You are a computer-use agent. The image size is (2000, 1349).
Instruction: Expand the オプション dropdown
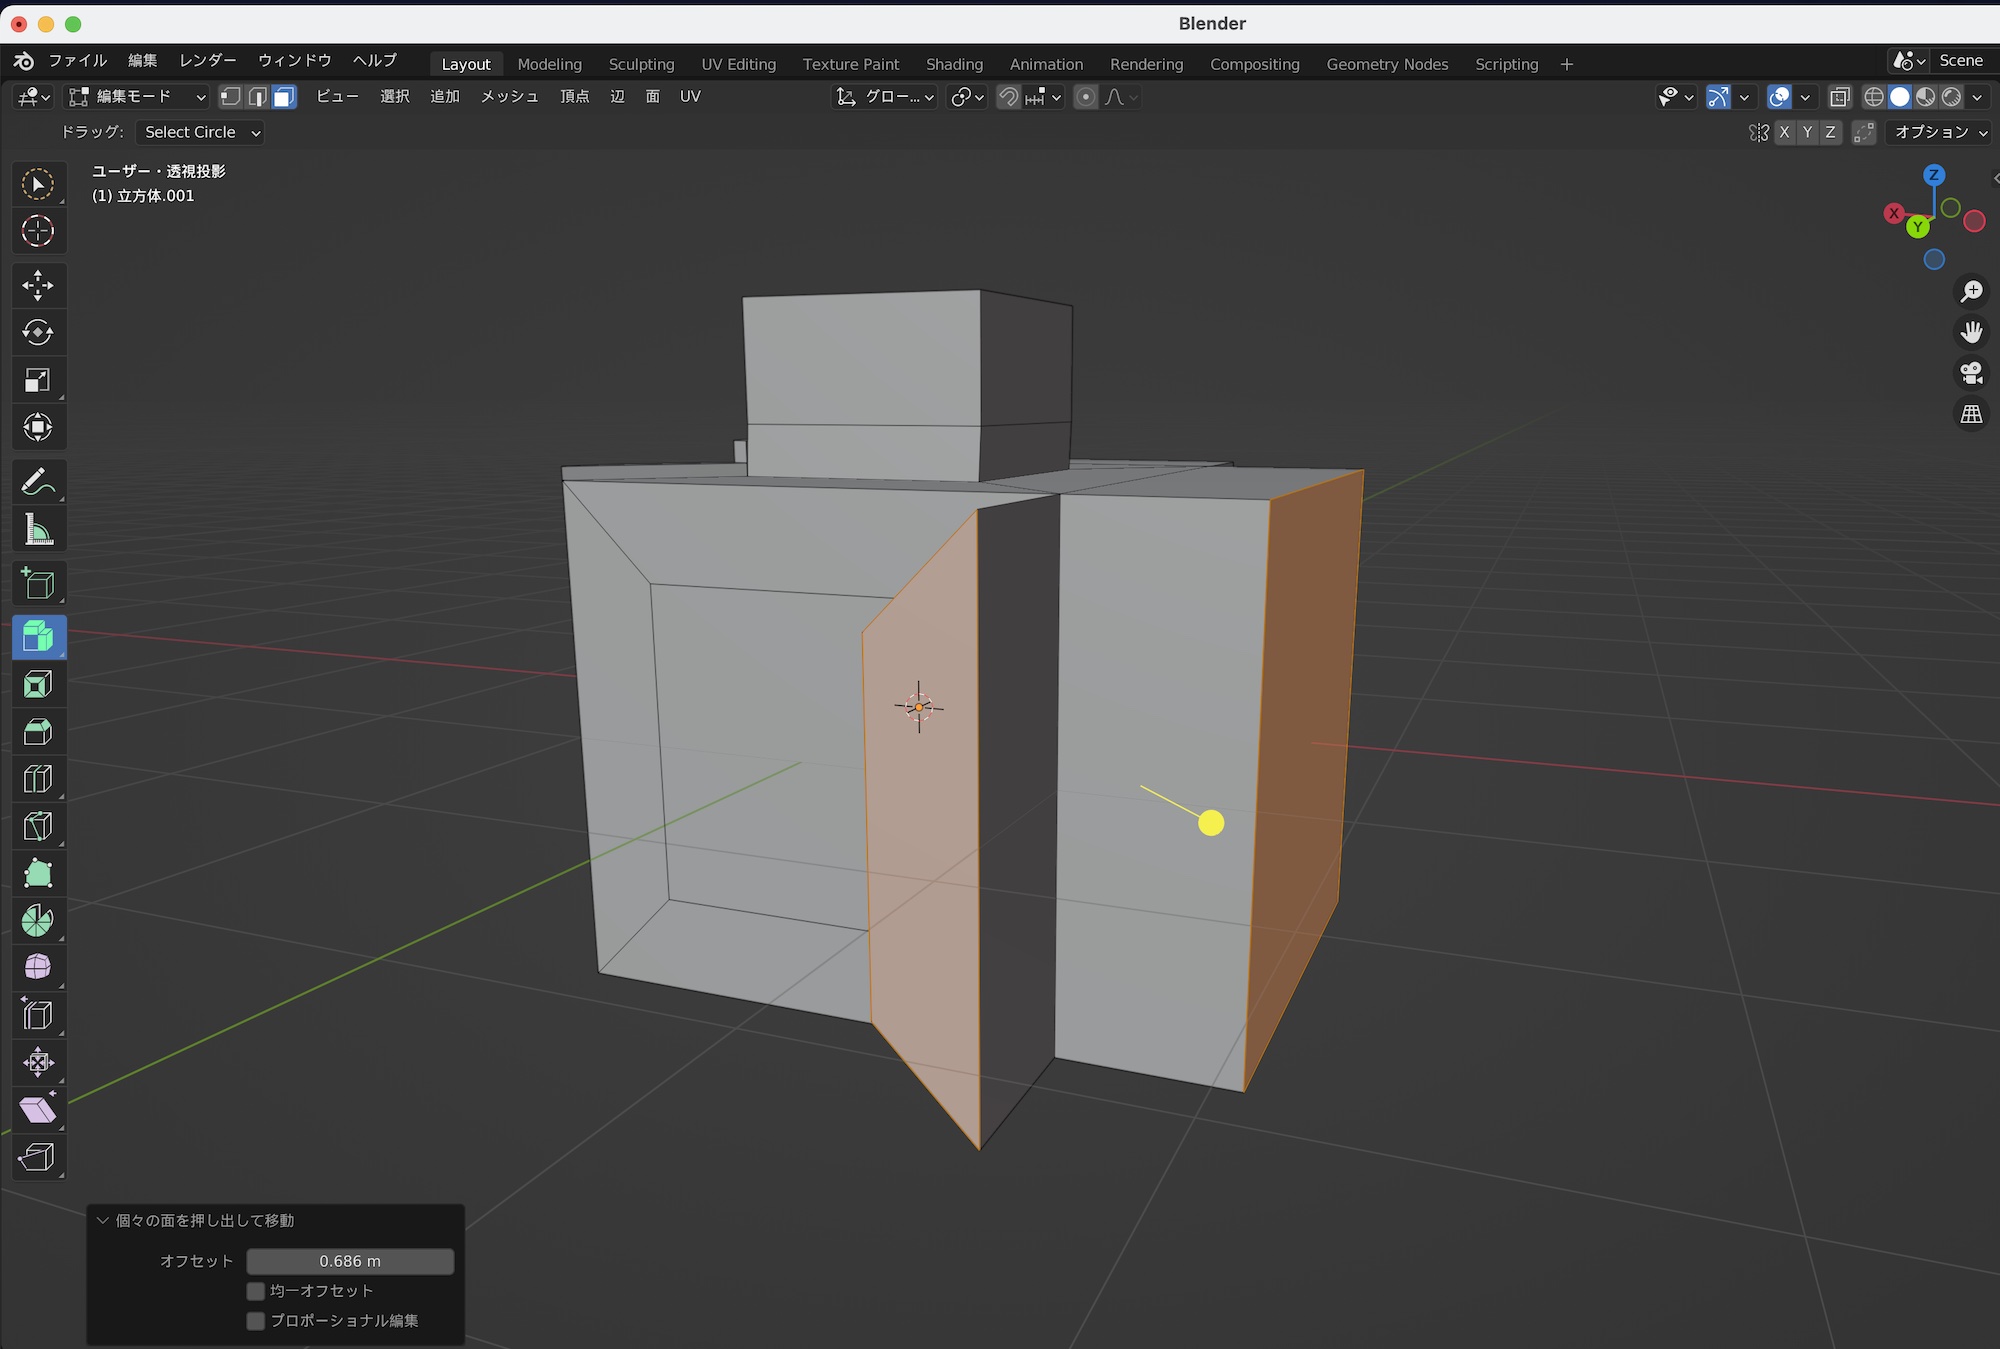click(1940, 132)
